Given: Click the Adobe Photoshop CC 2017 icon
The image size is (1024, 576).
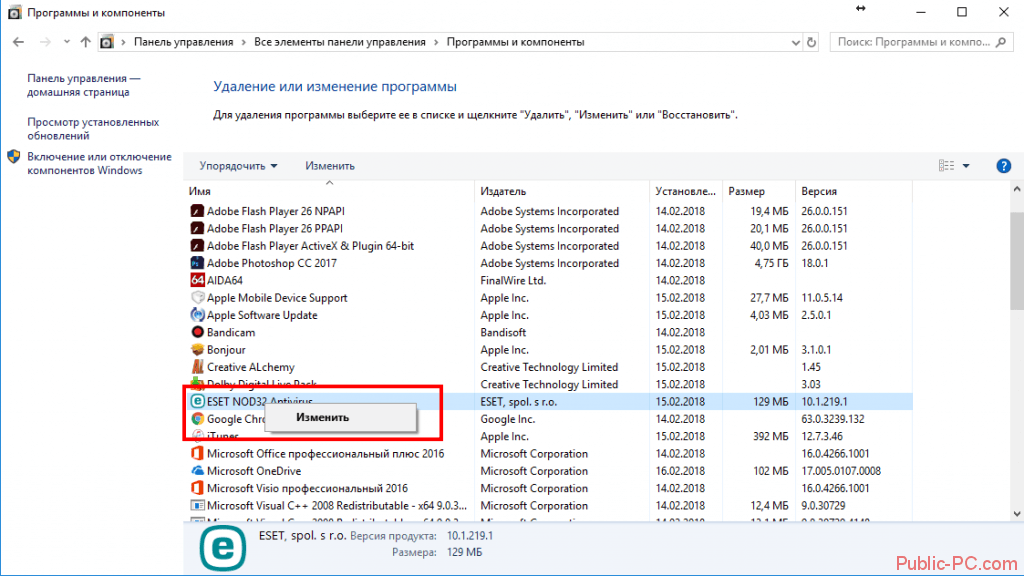Looking at the screenshot, I should click(x=197, y=263).
